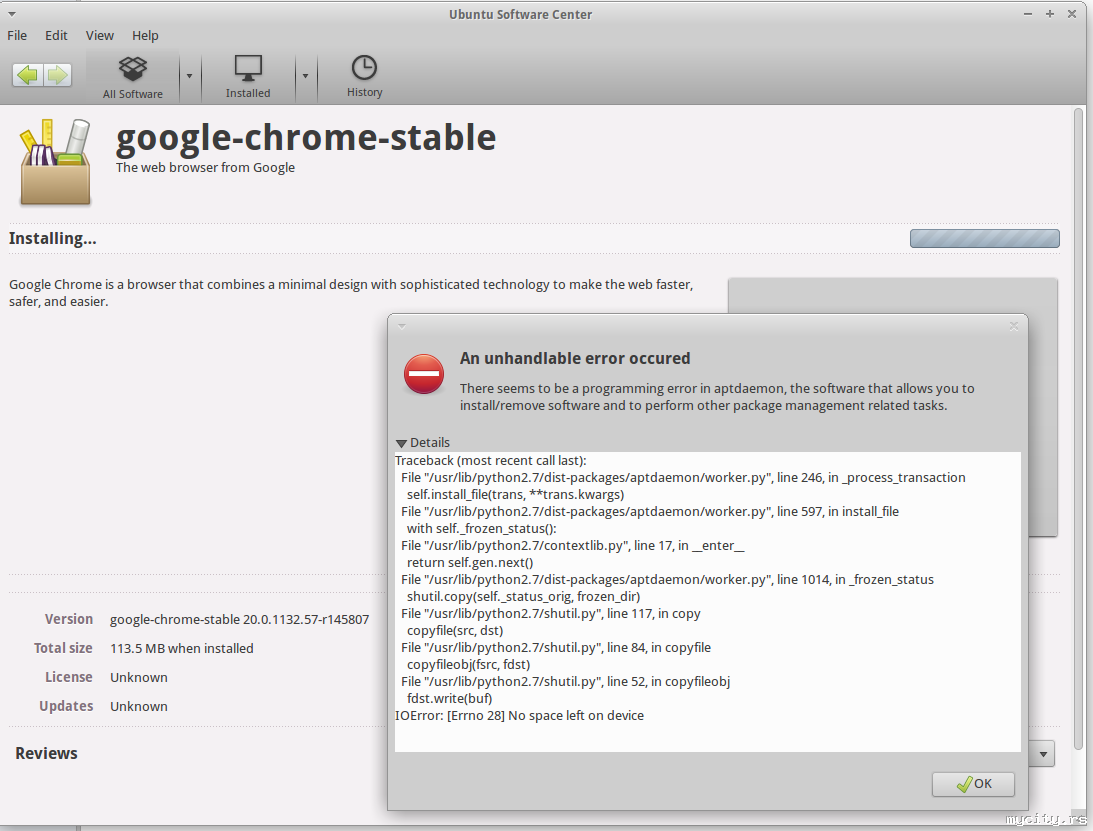Screen dimensions: 1093x831
Task: Click the google-chrome-stable package icon
Action: pos(56,163)
